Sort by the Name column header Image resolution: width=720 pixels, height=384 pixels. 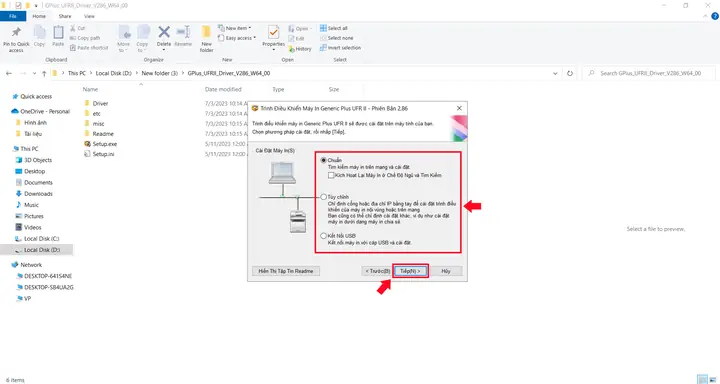pos(90,90)
